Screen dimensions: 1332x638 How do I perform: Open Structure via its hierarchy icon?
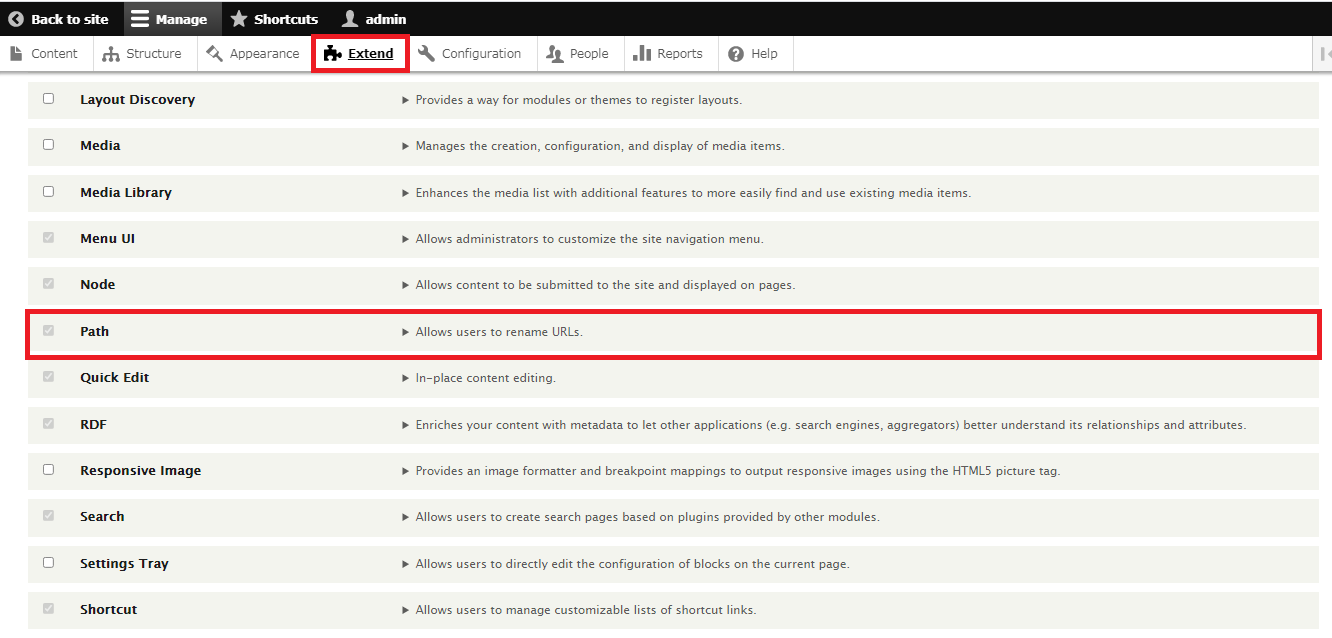(111, 54)
